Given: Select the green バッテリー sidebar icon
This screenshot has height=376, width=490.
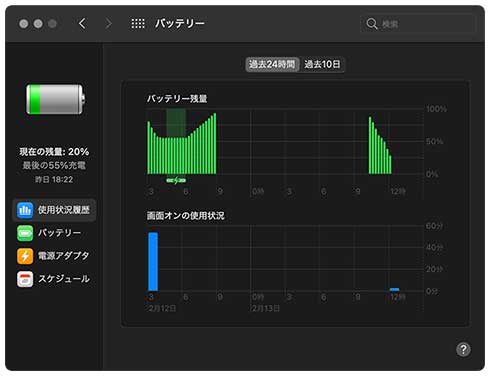Looking at the screenshot, I should [25, 233].
